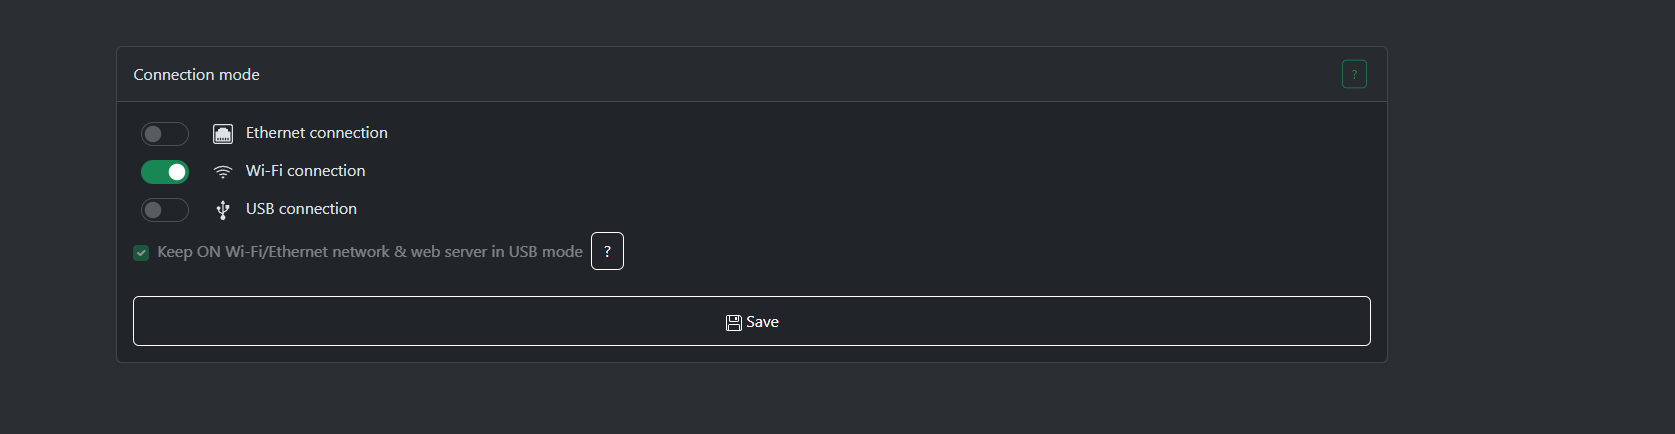Enable the Ethernet connection toggle

pos(165,134)
